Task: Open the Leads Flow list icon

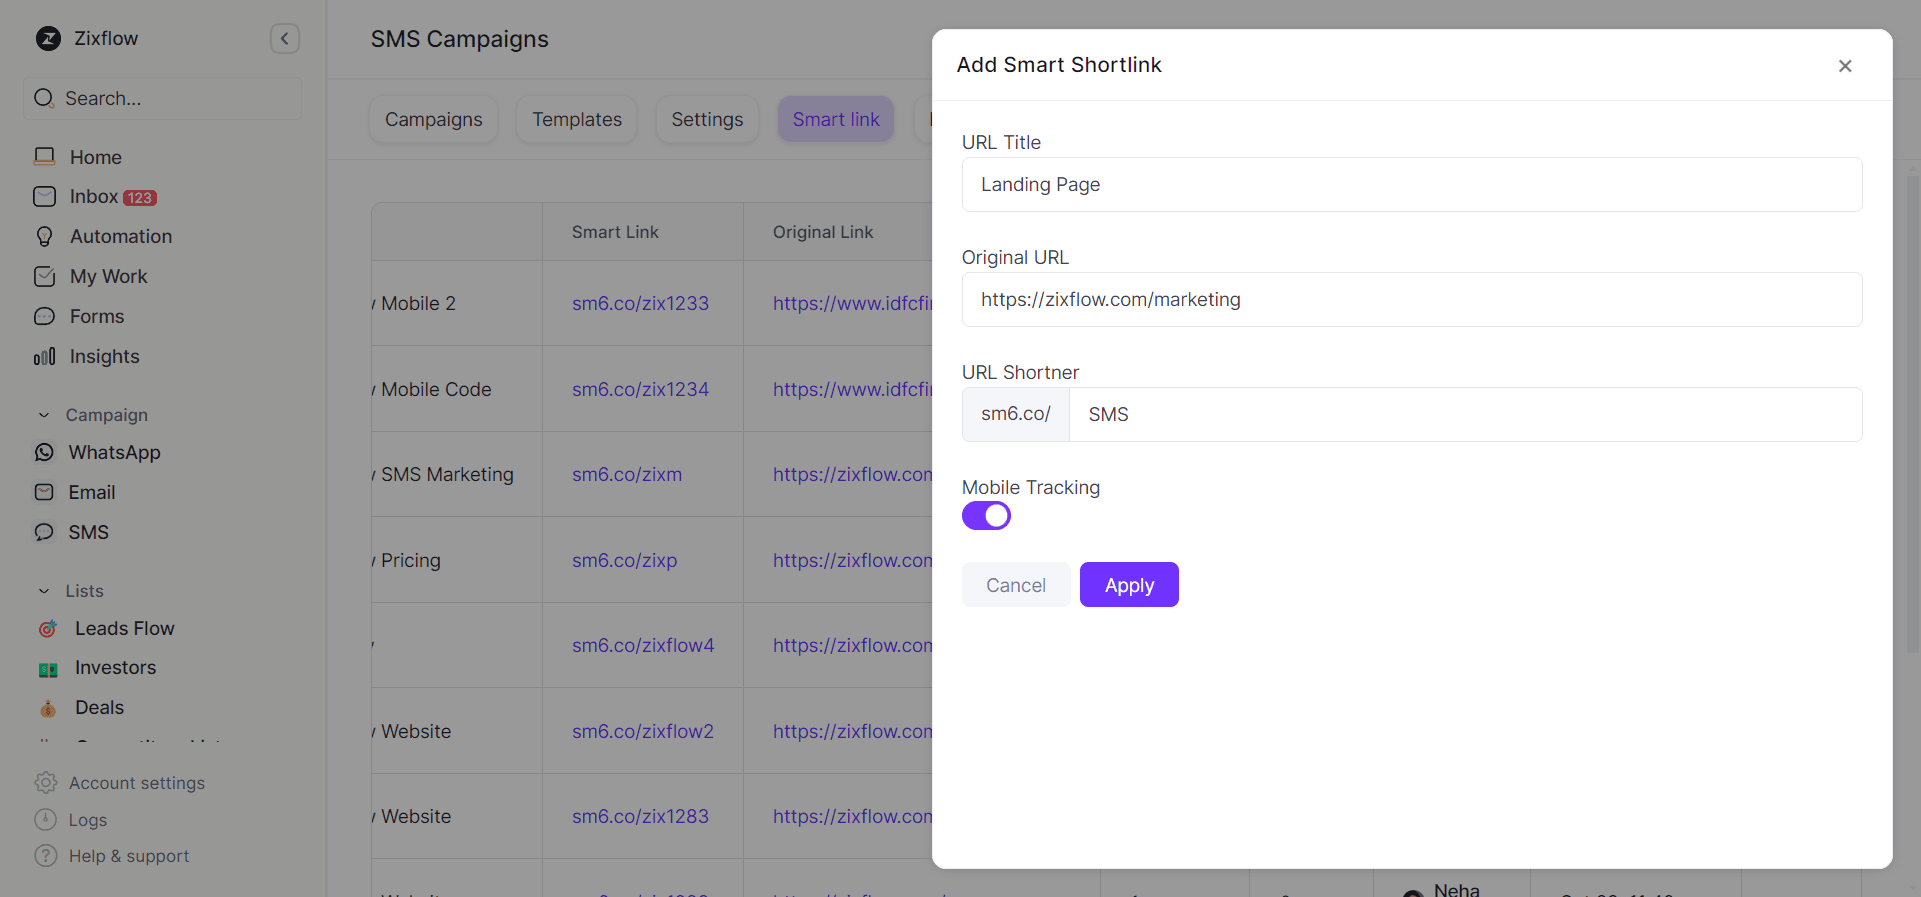Action: pos(48,629)
